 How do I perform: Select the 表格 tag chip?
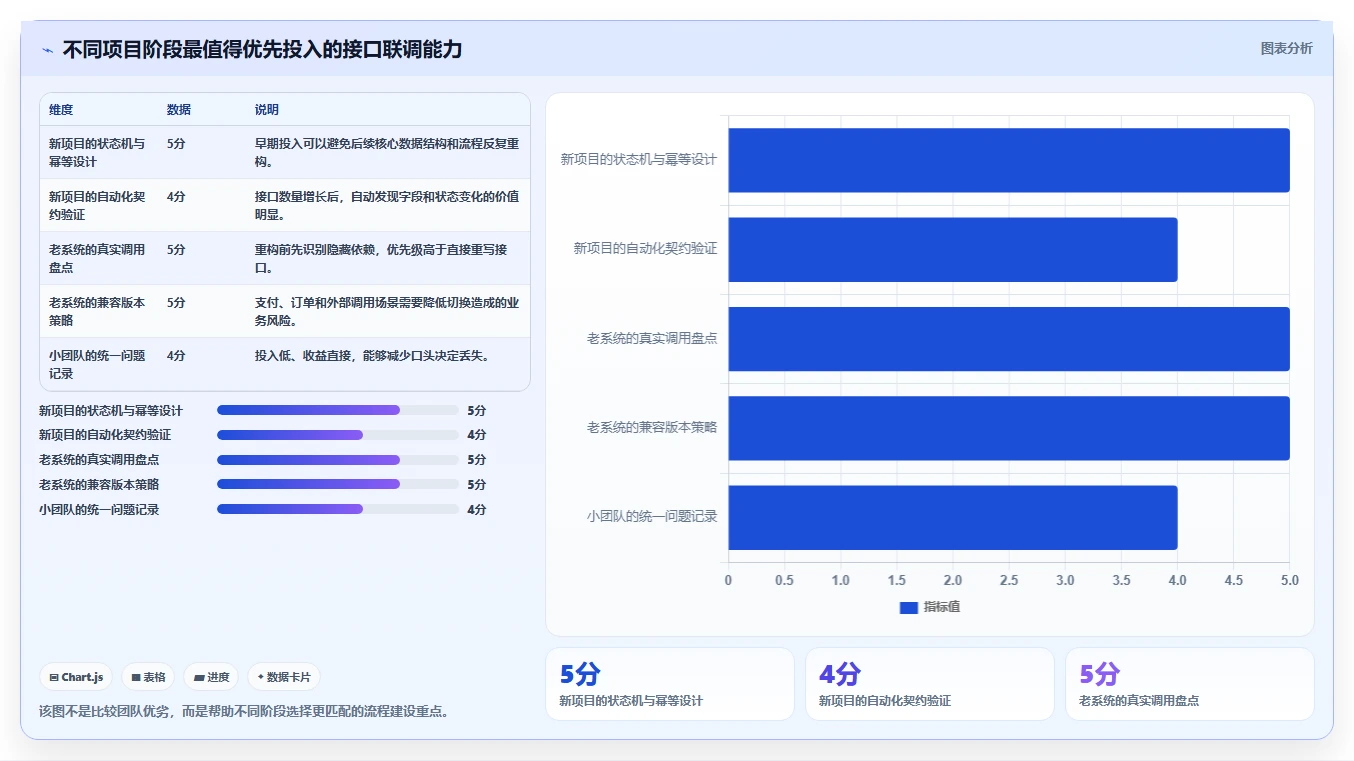148,677
